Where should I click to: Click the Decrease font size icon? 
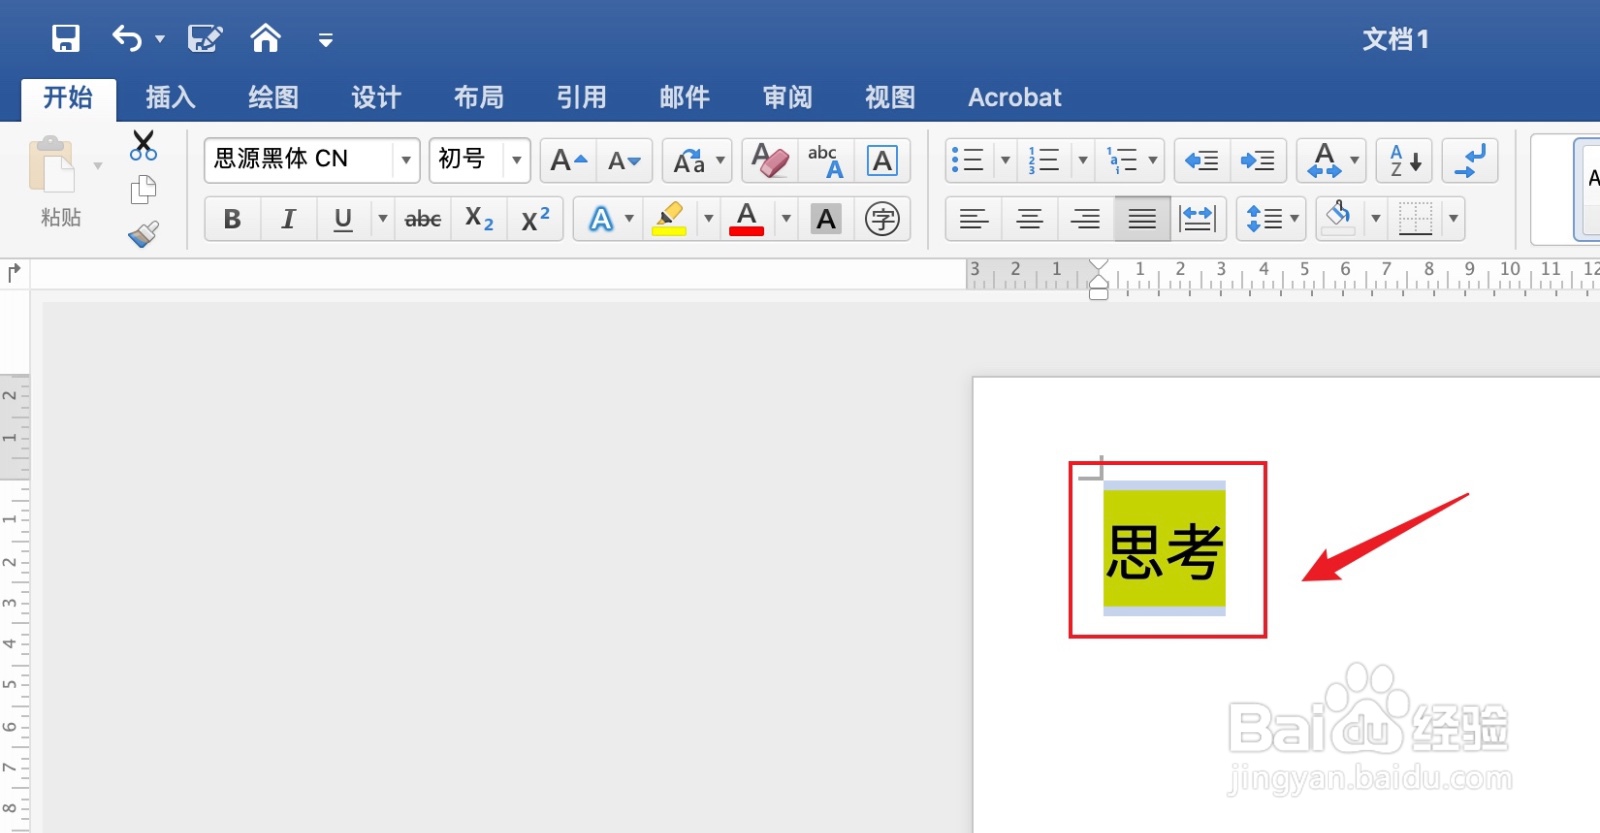[x=624, y=160]
